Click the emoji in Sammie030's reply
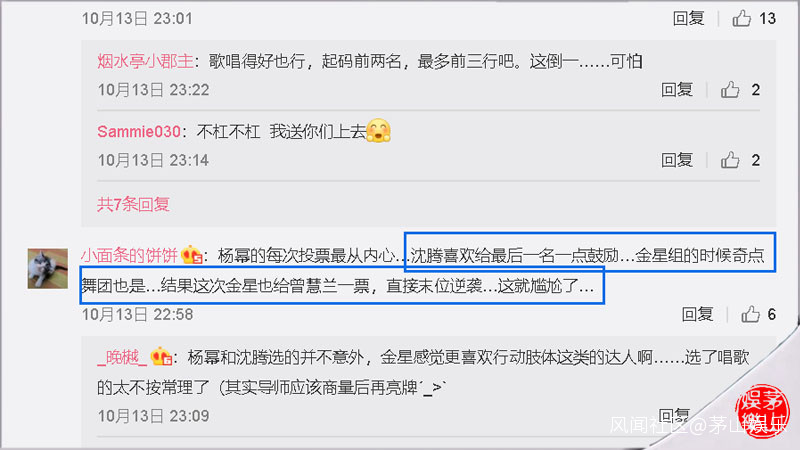Screen dimensions: 800x450 379,131
